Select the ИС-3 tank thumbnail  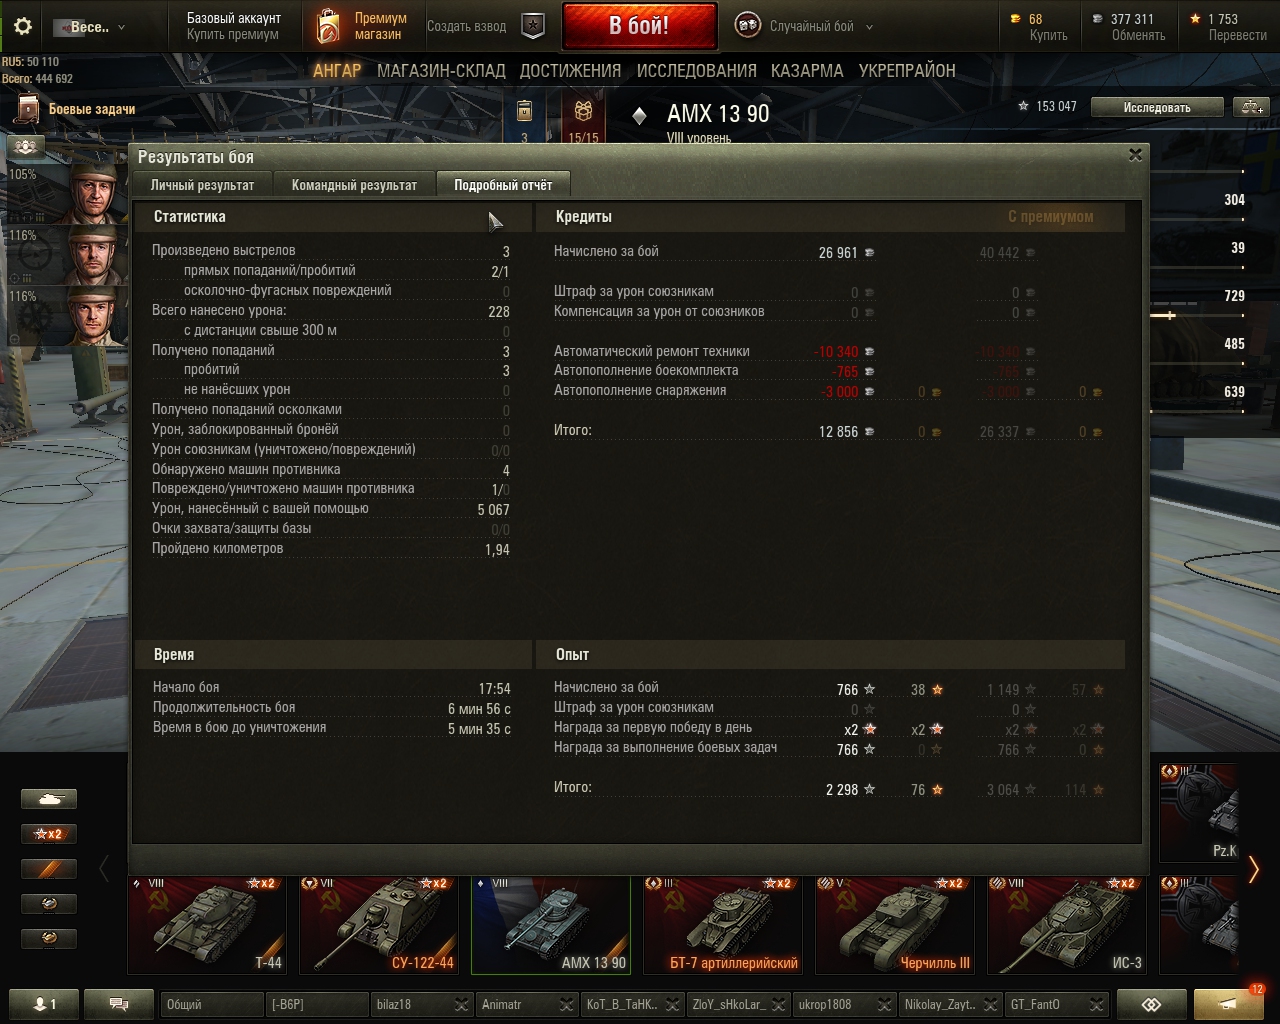coord(1066,925)
